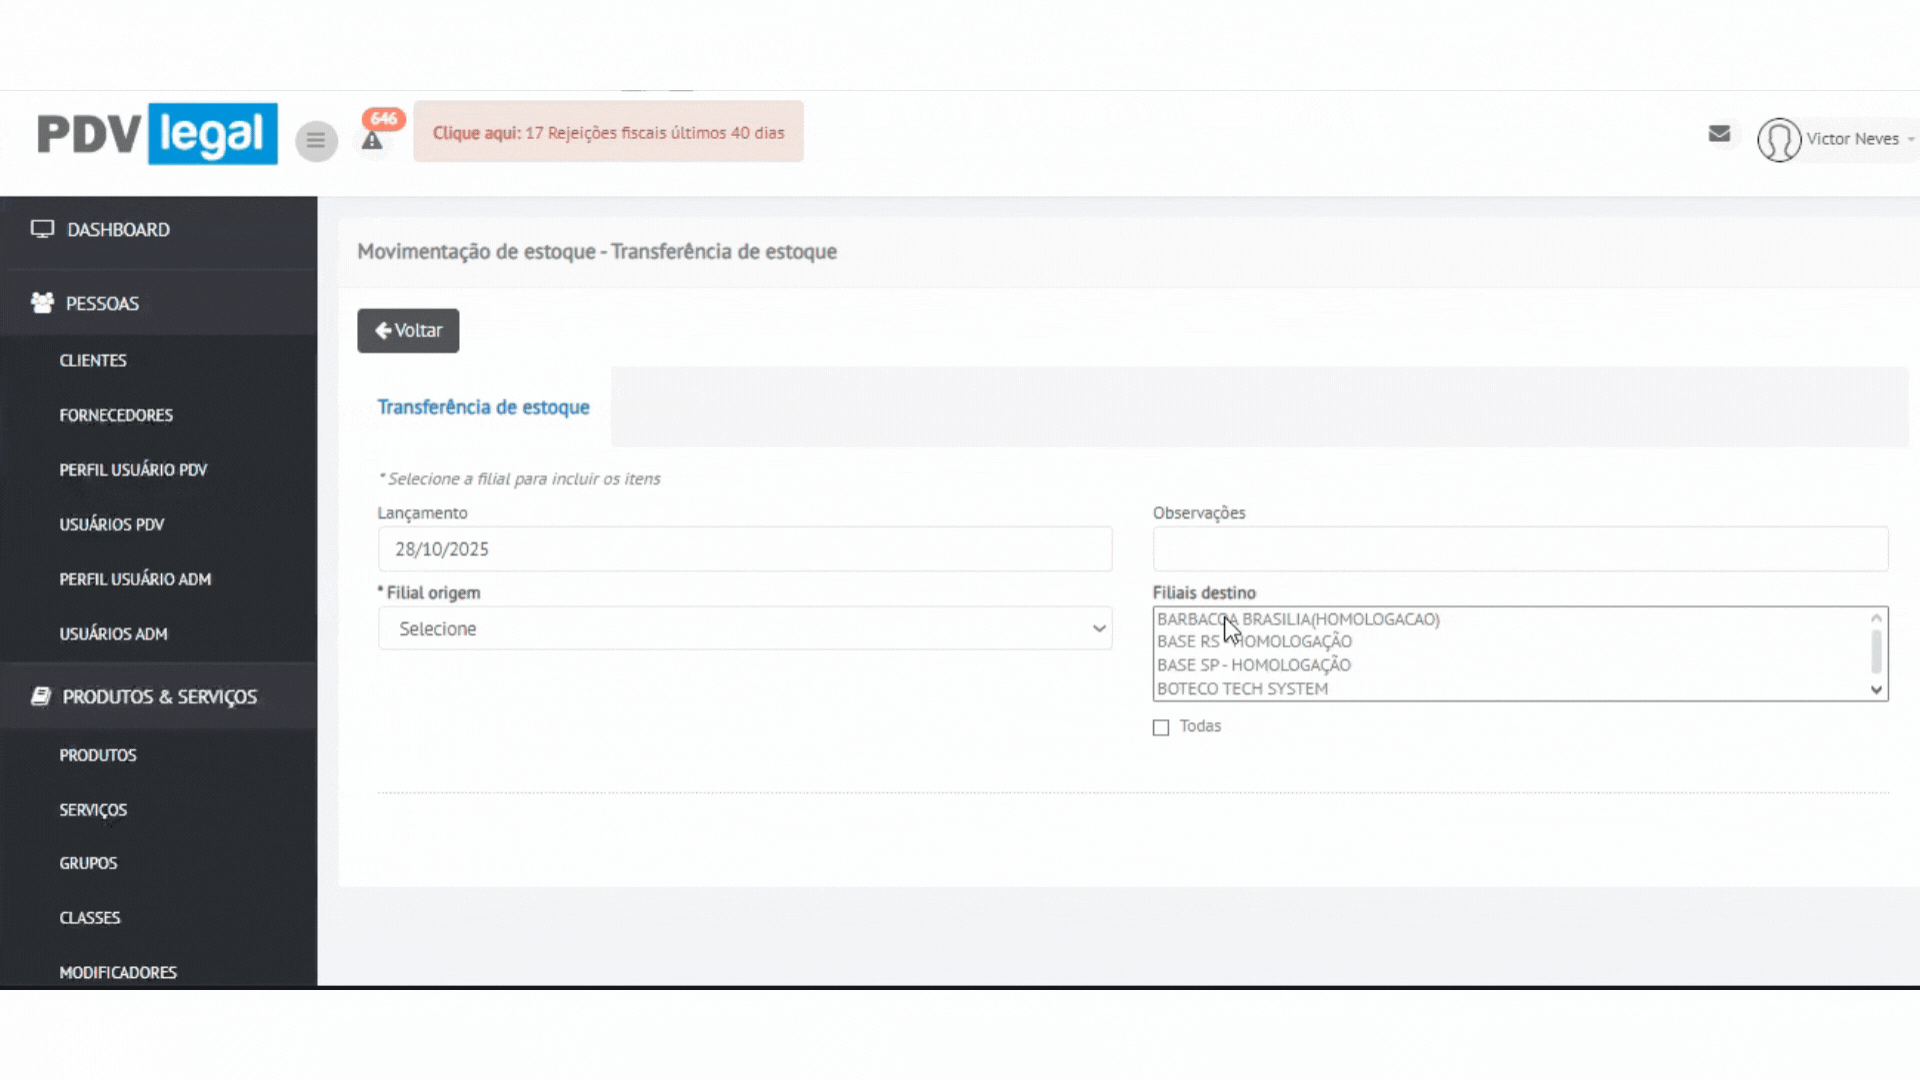Click the Voltar button
Viewport: 1920px width, 1080px height.
coord(408,331)
